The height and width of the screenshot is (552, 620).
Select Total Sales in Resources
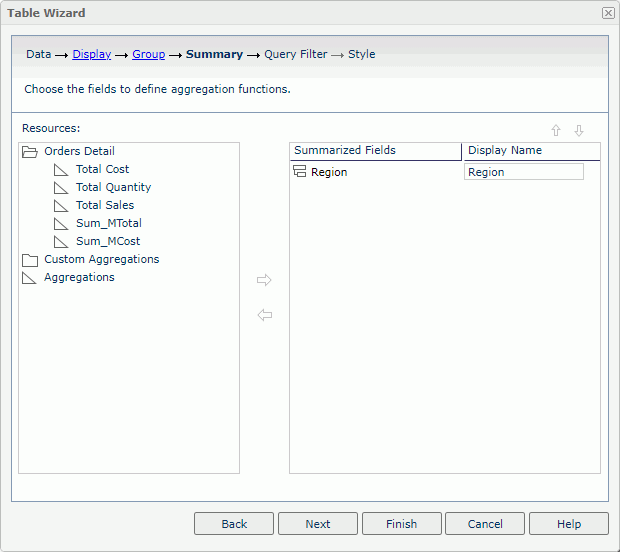click(105, 205)
